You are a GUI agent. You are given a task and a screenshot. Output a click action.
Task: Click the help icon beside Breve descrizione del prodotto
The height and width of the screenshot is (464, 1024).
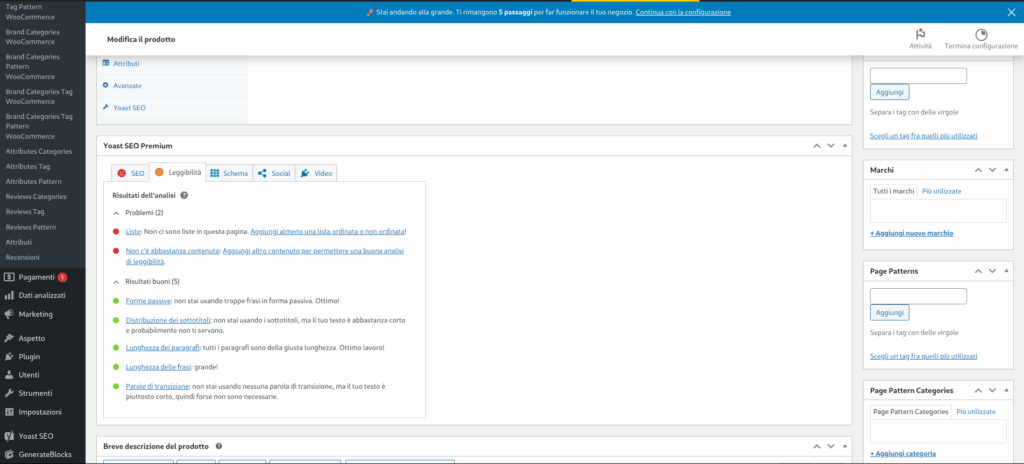tap(219, 446)
